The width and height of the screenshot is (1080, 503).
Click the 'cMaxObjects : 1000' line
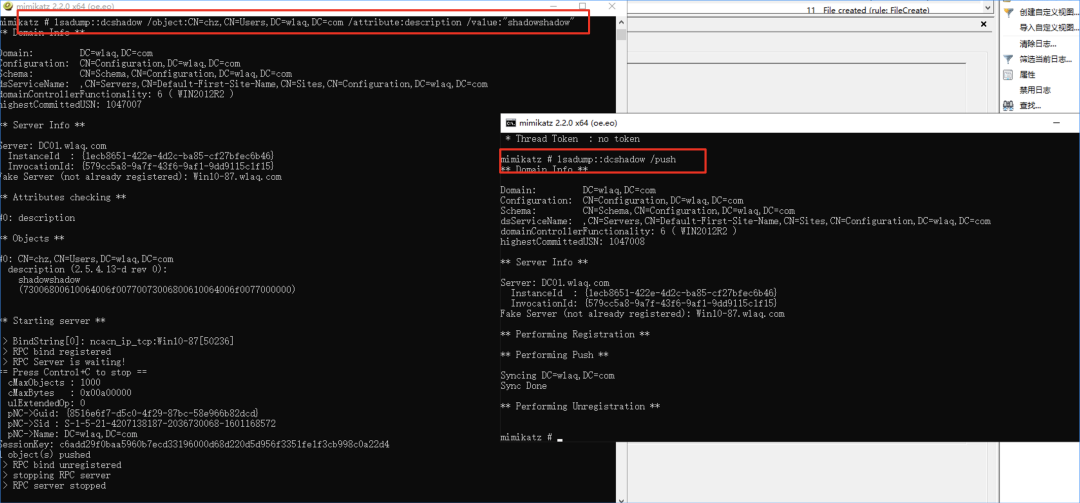click(54, 382)
